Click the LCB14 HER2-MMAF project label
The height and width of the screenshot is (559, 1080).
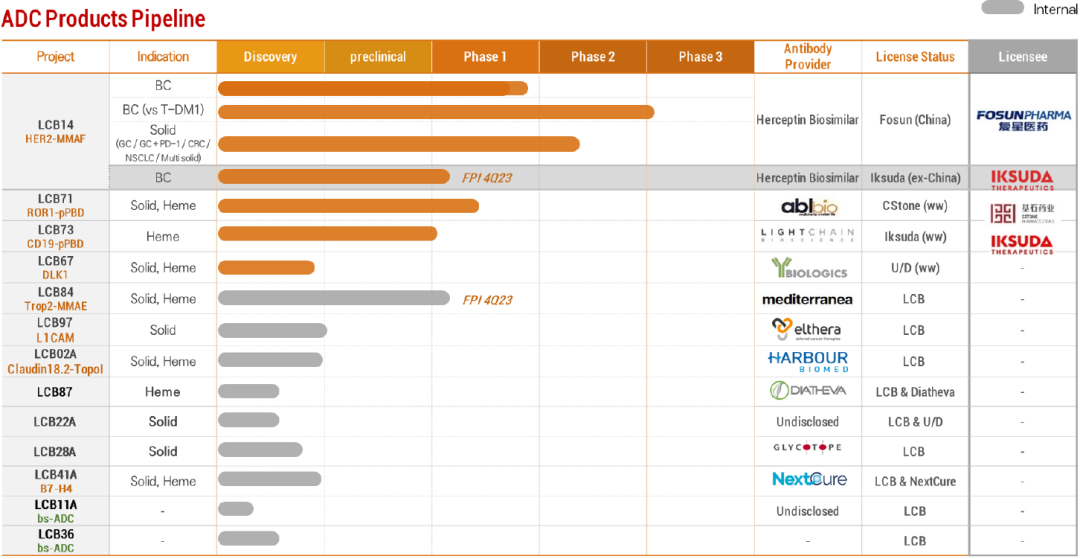[x=55, y=132]
